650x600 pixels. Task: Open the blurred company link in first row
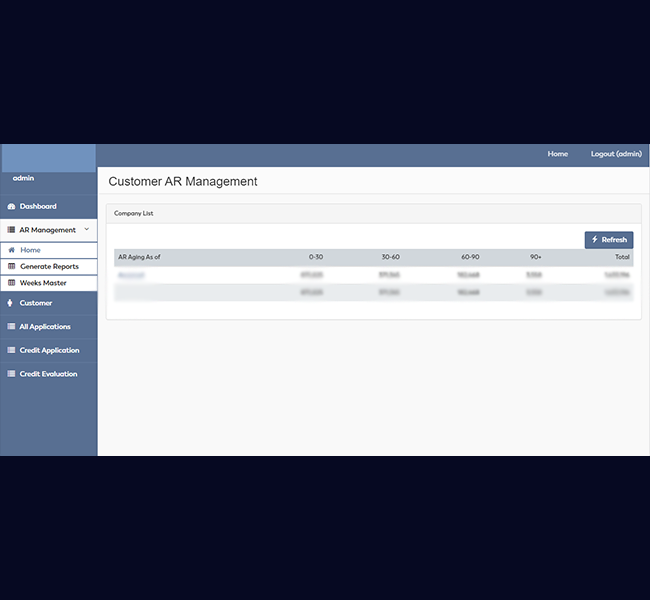click(x=131, y=275)
